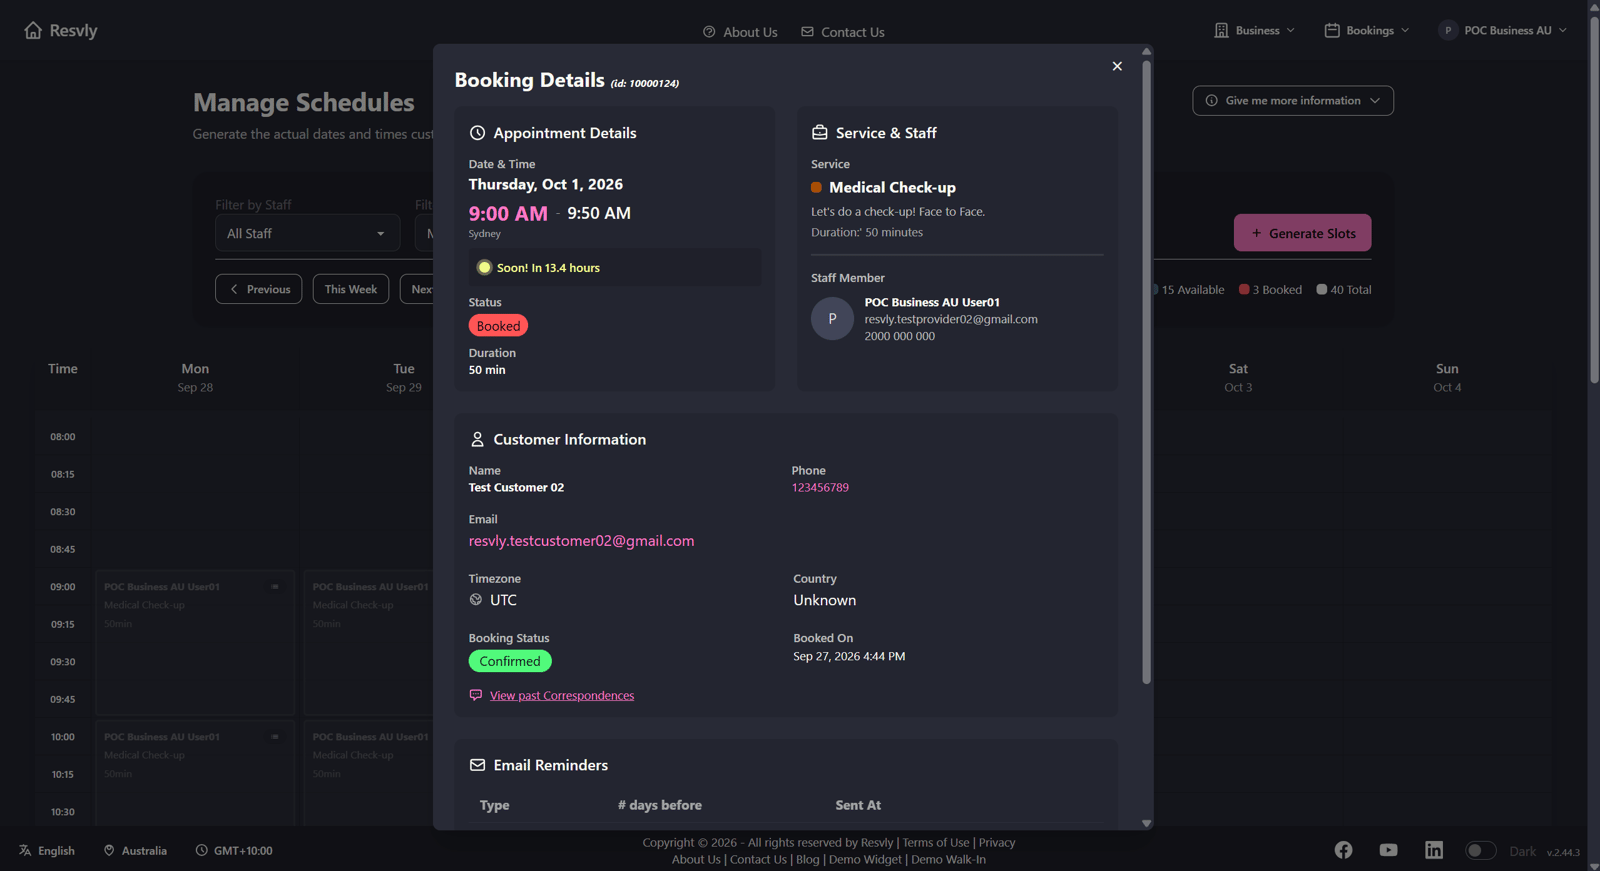The height and width of the screenshot is (871, 1600).
Task: Click the UTC timezone globe icon
Action: pyautogui.click(x=476, y=600)
